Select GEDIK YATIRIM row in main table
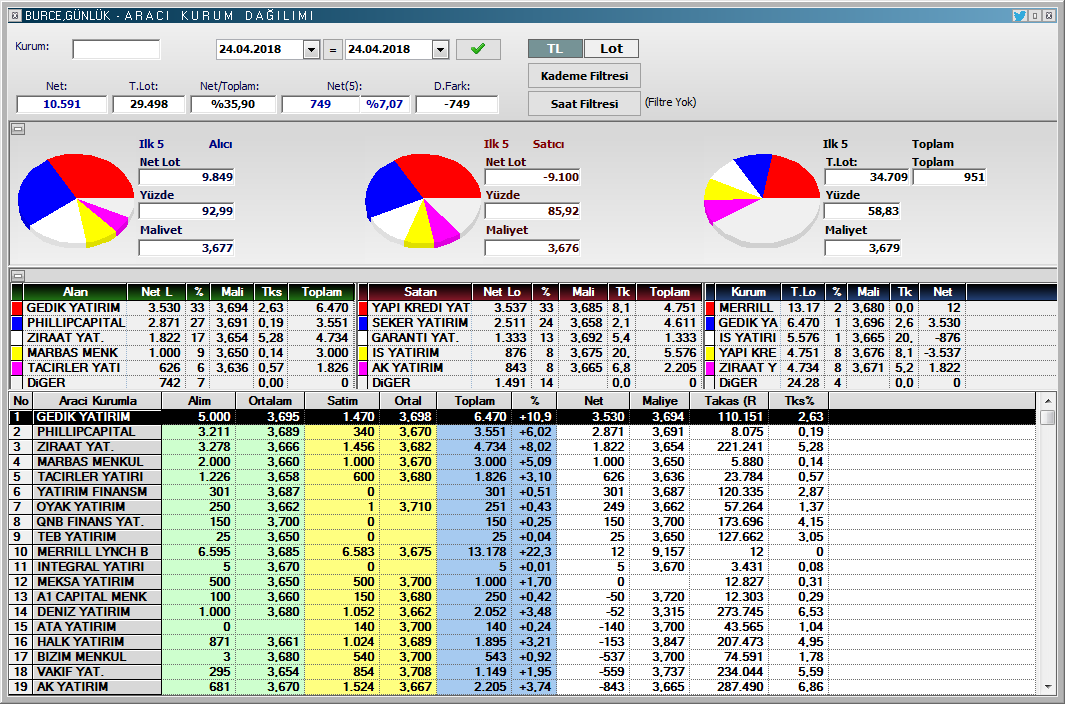 click(522, 417)
